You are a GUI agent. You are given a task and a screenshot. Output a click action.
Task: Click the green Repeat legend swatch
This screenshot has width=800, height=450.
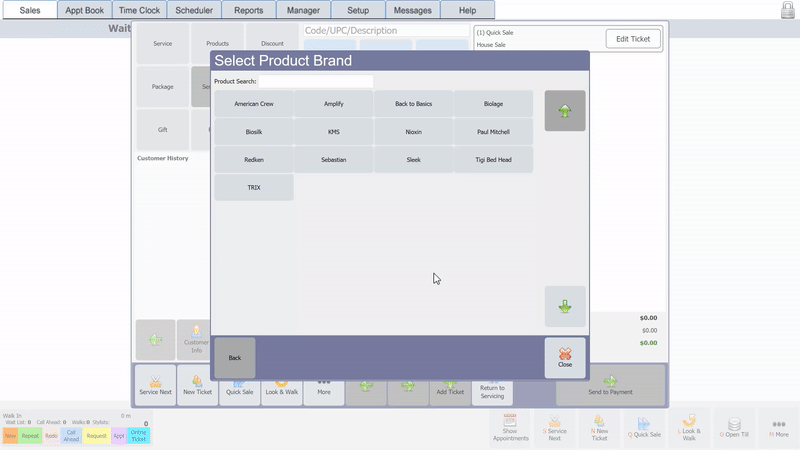point(30,436)
